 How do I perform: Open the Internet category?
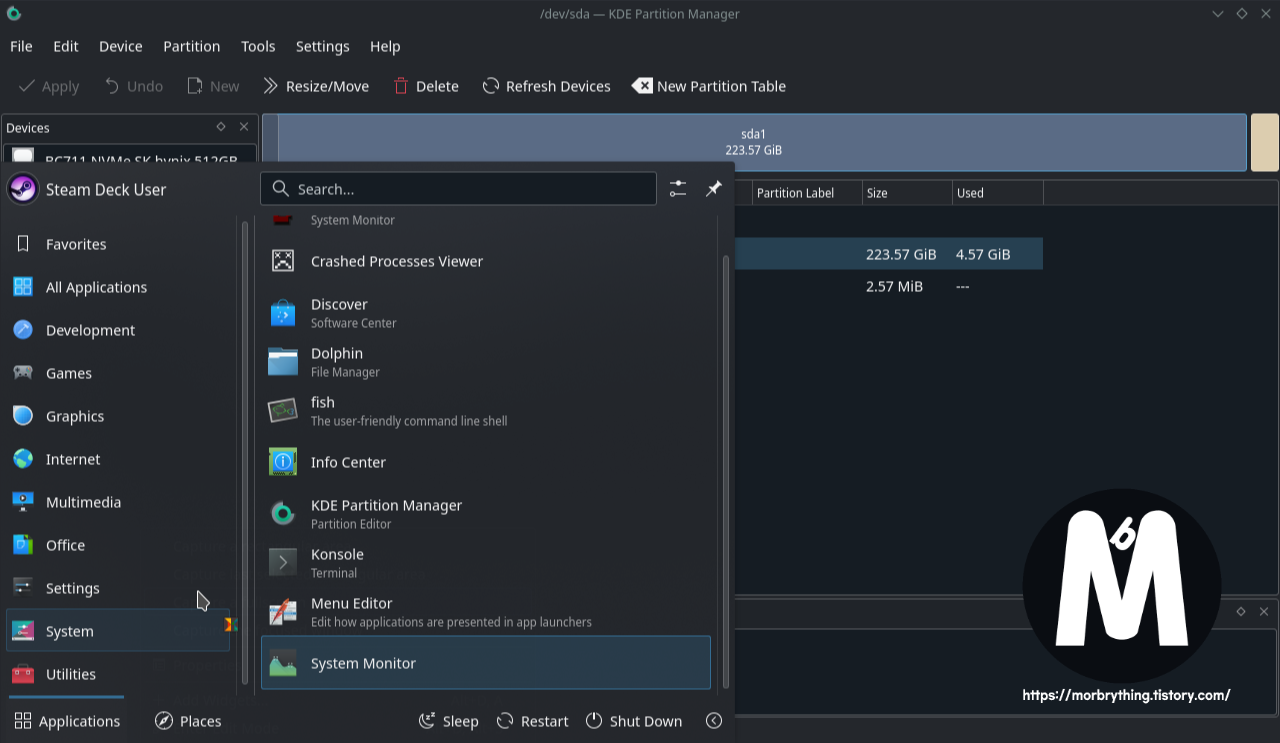pyautogui.click(x=118, y=459)
